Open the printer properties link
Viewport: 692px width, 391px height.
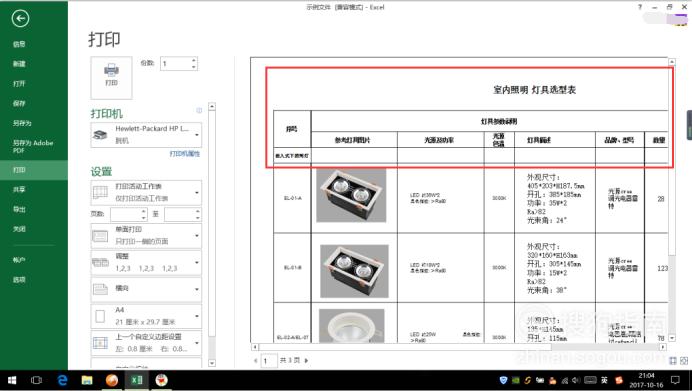pos(184,154)
